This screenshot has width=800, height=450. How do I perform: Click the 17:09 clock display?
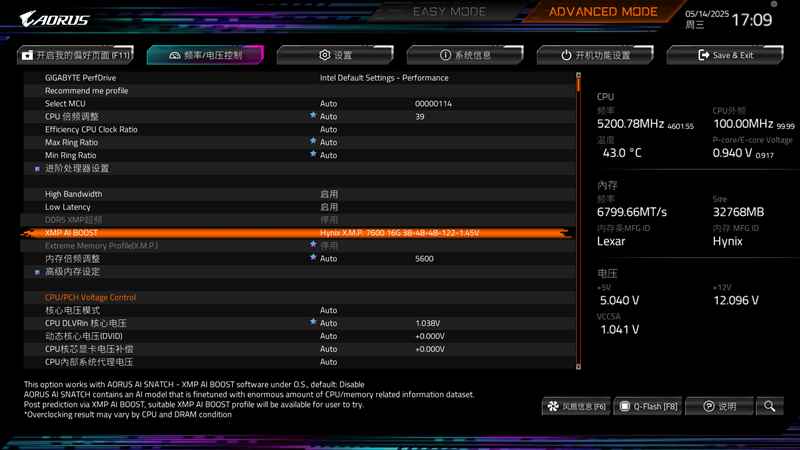click(752, 20)
